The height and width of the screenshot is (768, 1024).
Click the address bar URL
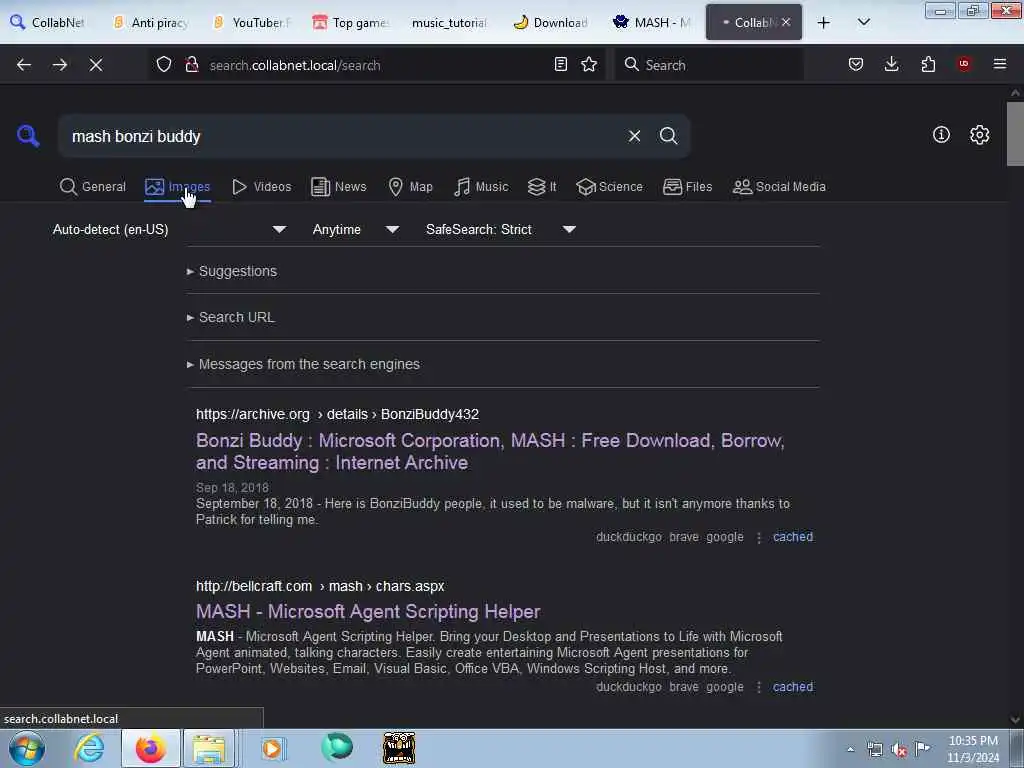point(295,65)
